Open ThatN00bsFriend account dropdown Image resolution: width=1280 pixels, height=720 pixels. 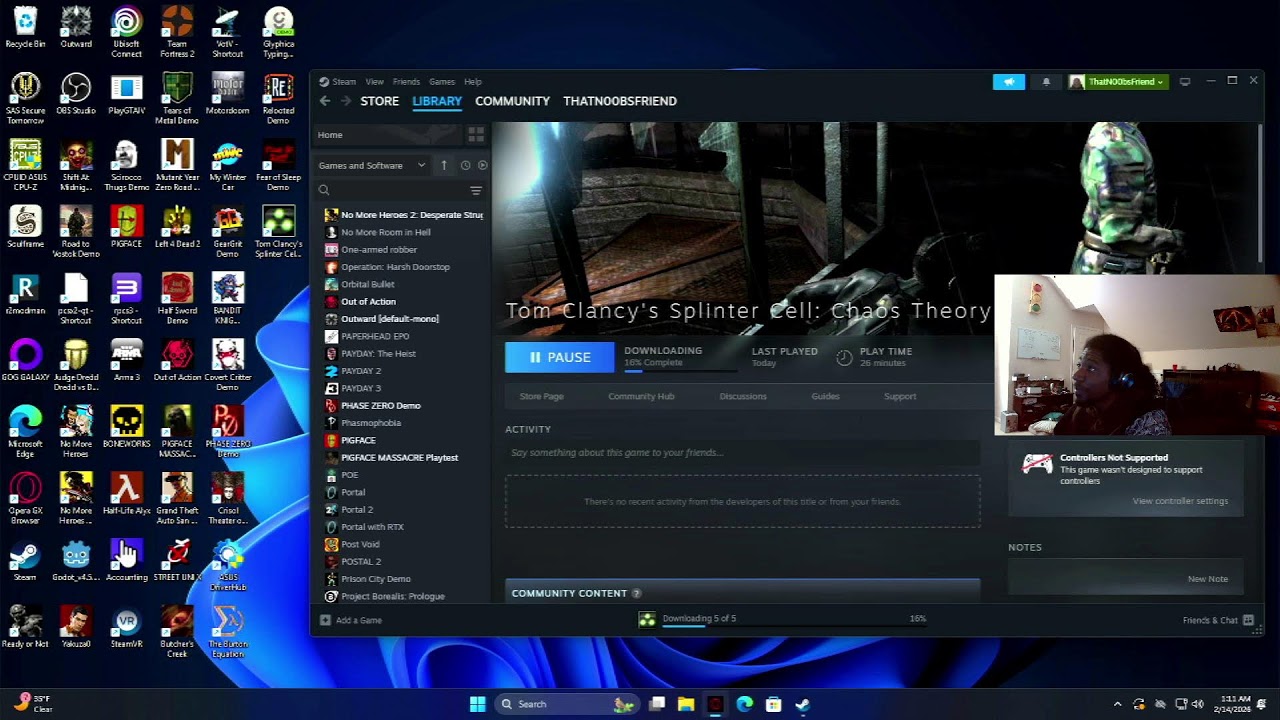[x=1116, y=82]
